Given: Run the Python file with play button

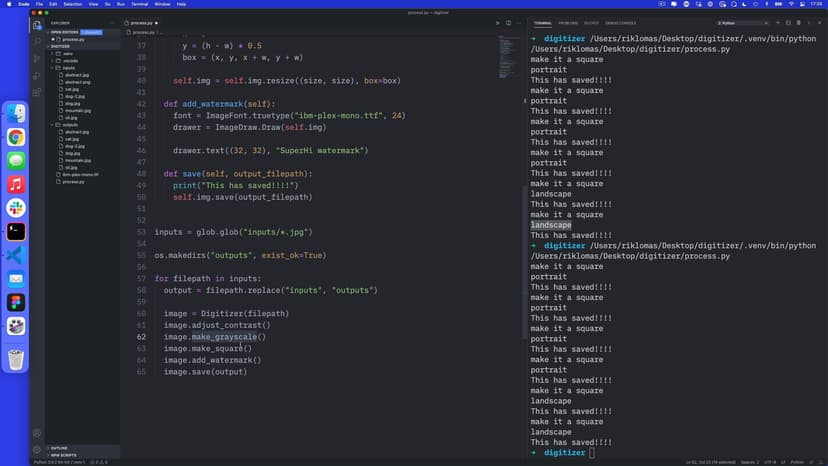Looking at the screenshot, I should pos(497,22).
